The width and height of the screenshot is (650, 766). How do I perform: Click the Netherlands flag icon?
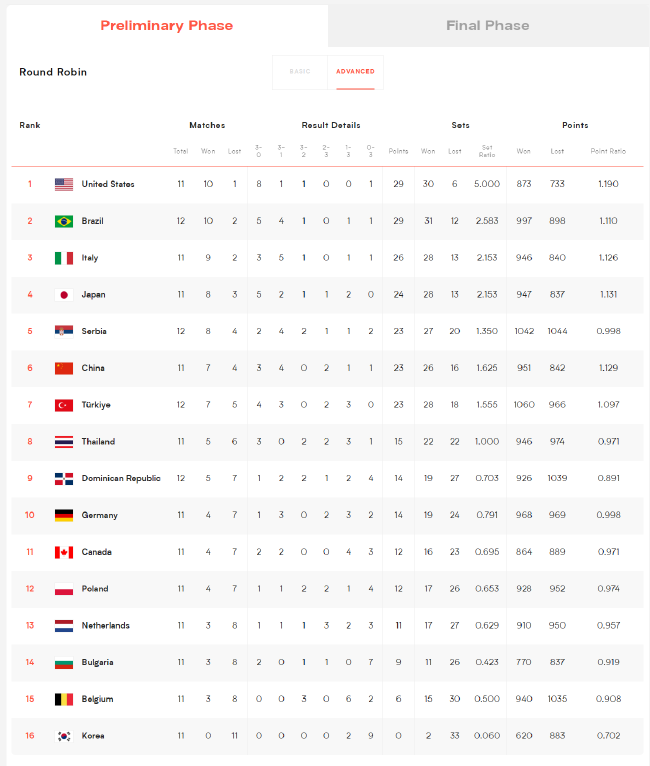(64, 626)
